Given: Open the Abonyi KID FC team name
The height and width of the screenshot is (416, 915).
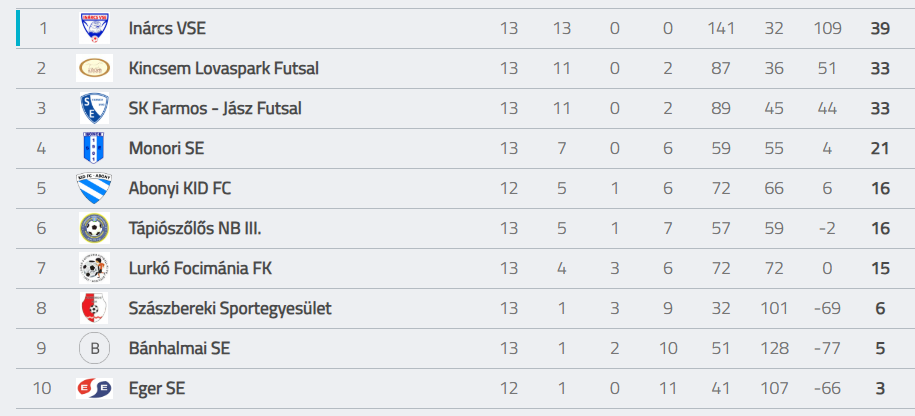Looking at the screenshot, I should point(180,189).
